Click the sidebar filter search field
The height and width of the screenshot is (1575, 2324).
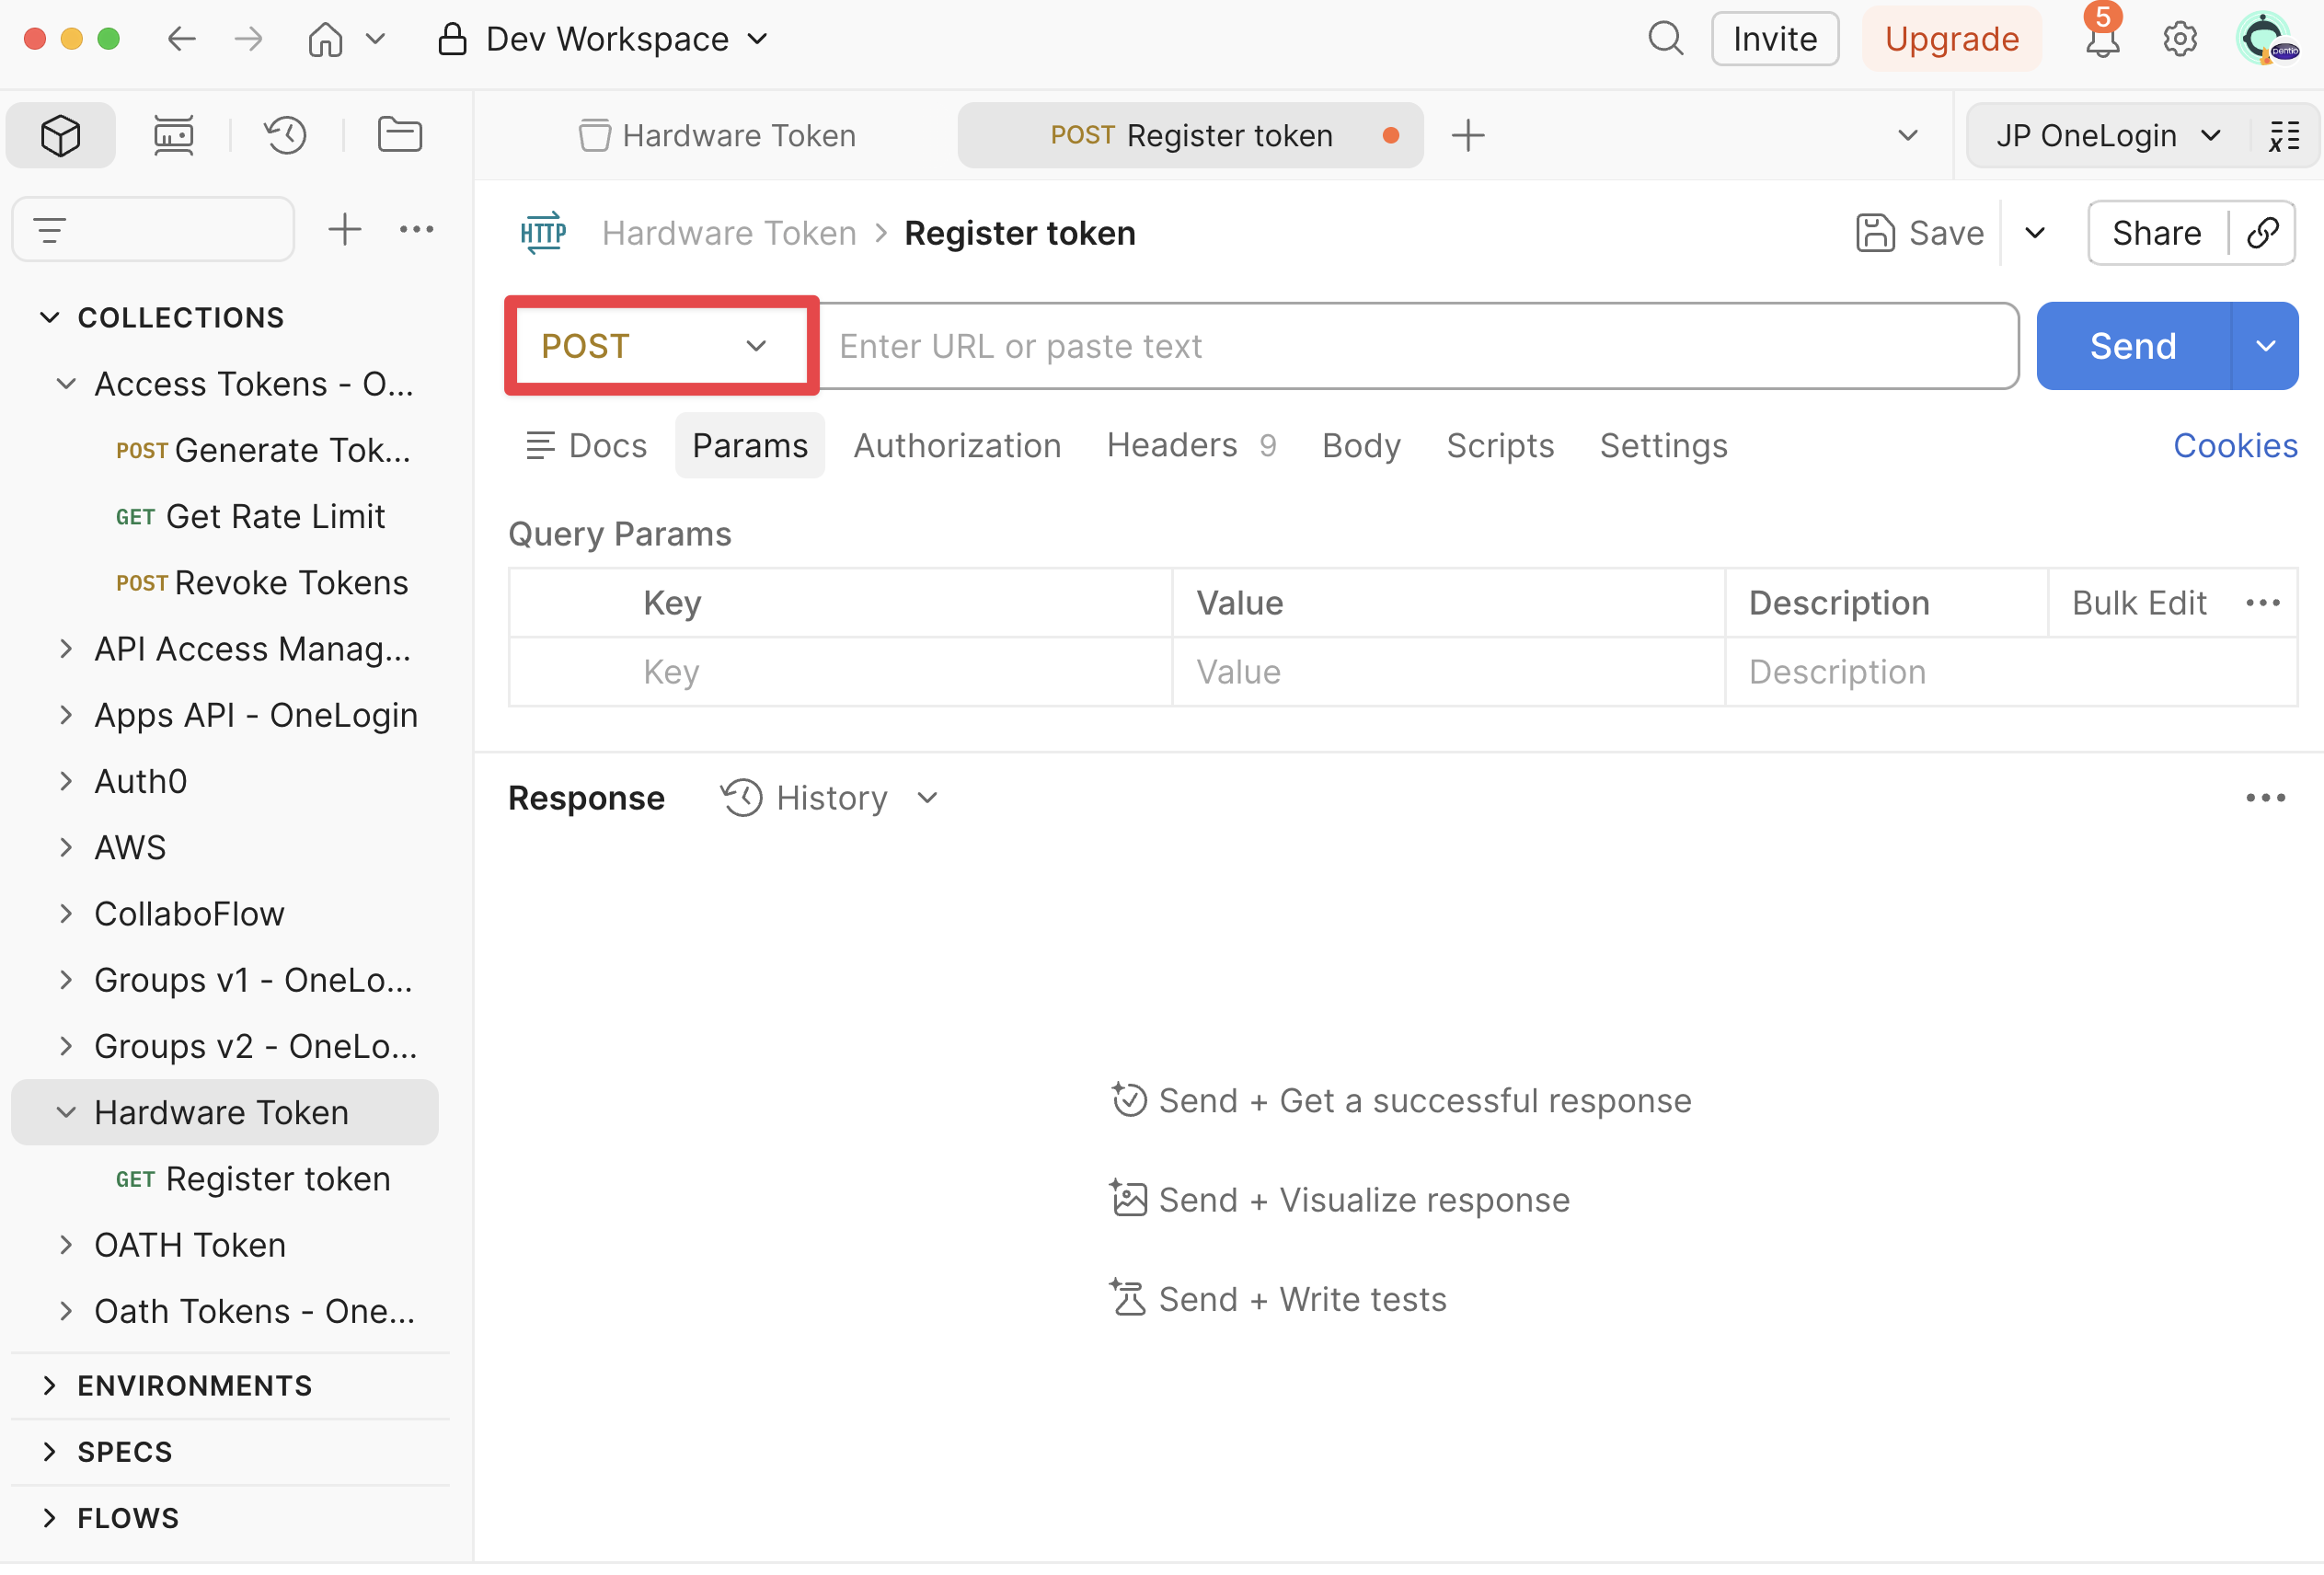point(154,230)
